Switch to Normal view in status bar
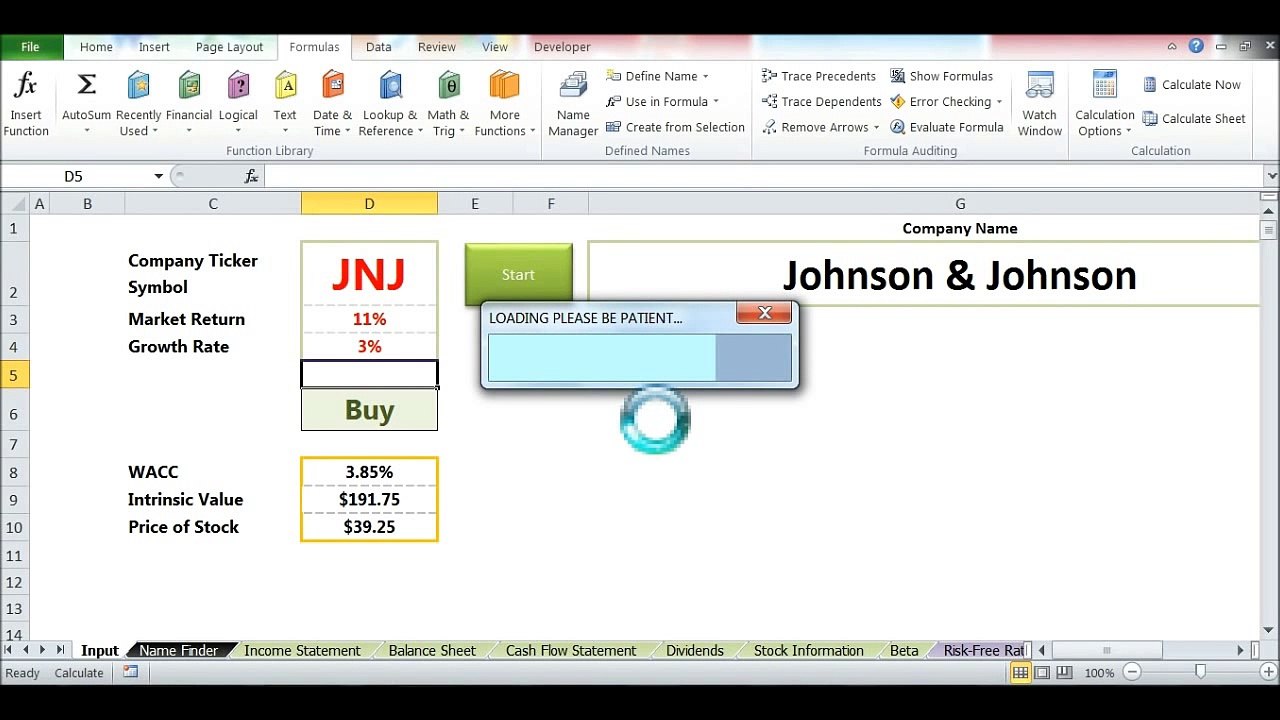The width and height of the screenshot is (1280, 720). 1020,673
